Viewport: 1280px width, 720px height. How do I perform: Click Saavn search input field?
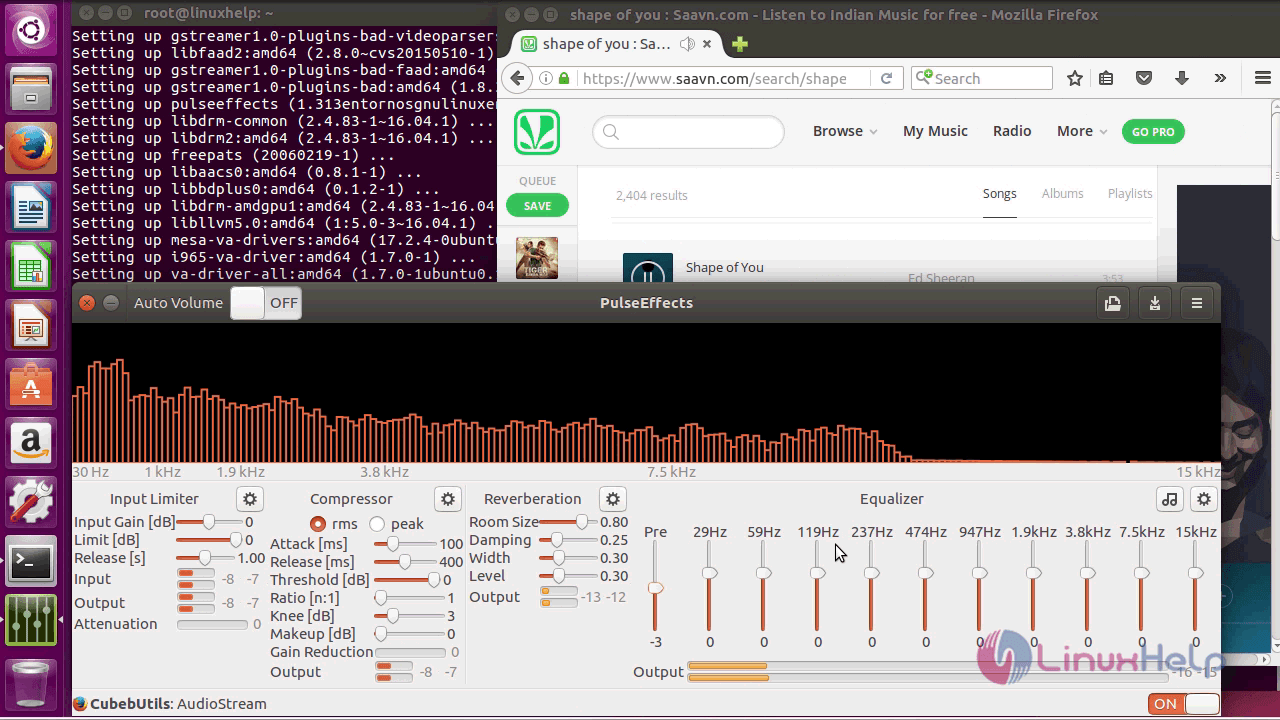point(688,131)
